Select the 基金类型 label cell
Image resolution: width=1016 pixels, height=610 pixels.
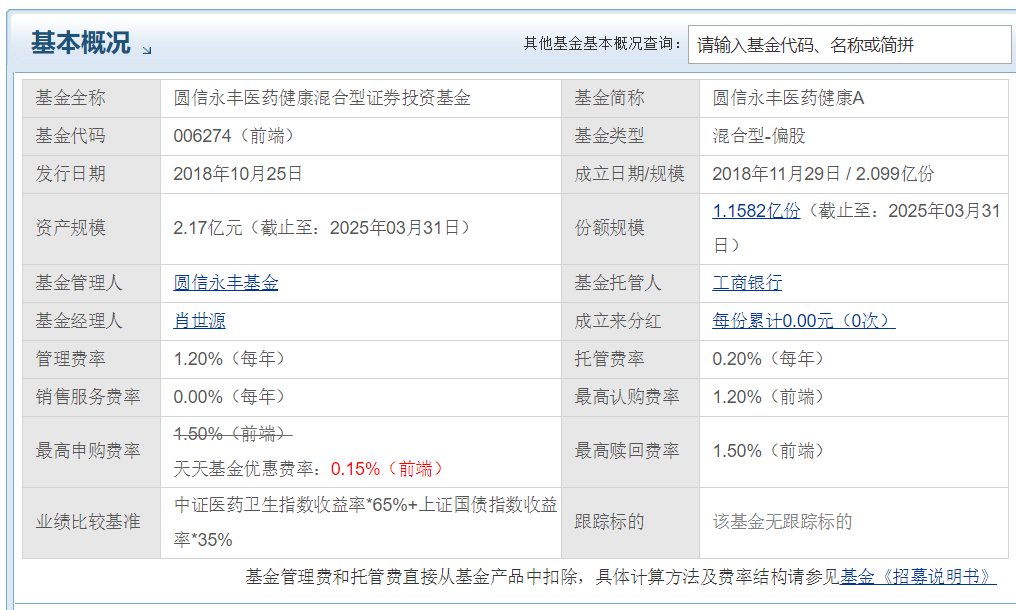[630, 136]
